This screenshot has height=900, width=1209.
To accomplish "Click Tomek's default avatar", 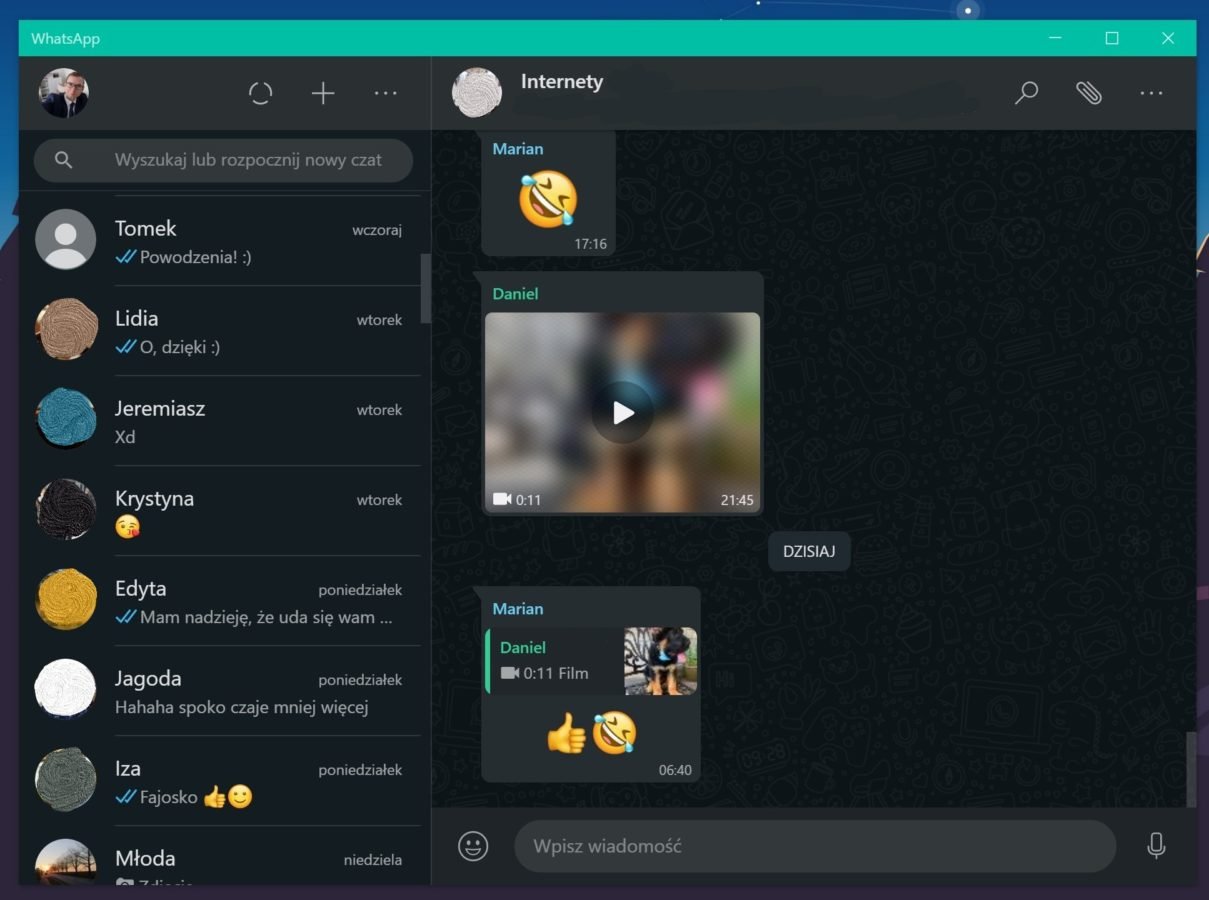I will point(66,239).
